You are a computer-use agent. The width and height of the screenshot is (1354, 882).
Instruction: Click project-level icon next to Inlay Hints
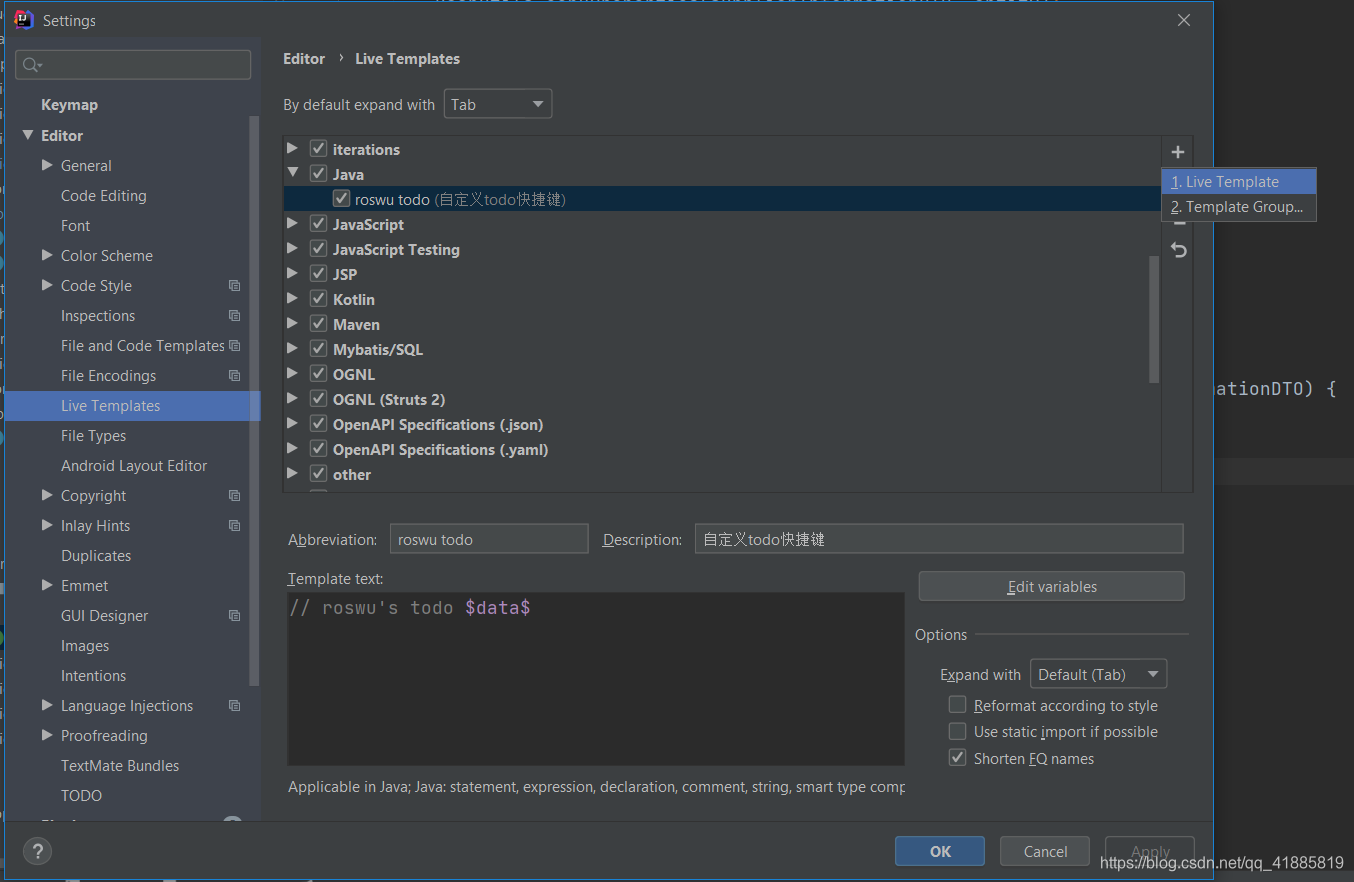[234, 526]
